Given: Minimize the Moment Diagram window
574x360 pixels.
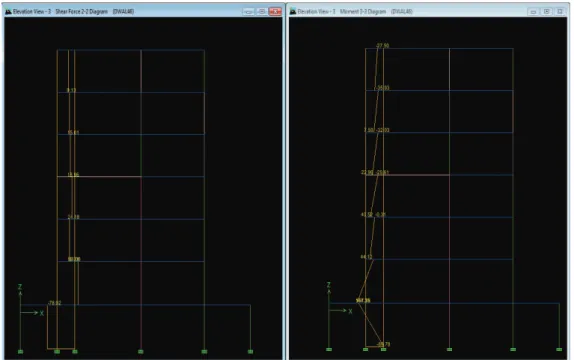Looking at the screenshot, I should [533, 12].
